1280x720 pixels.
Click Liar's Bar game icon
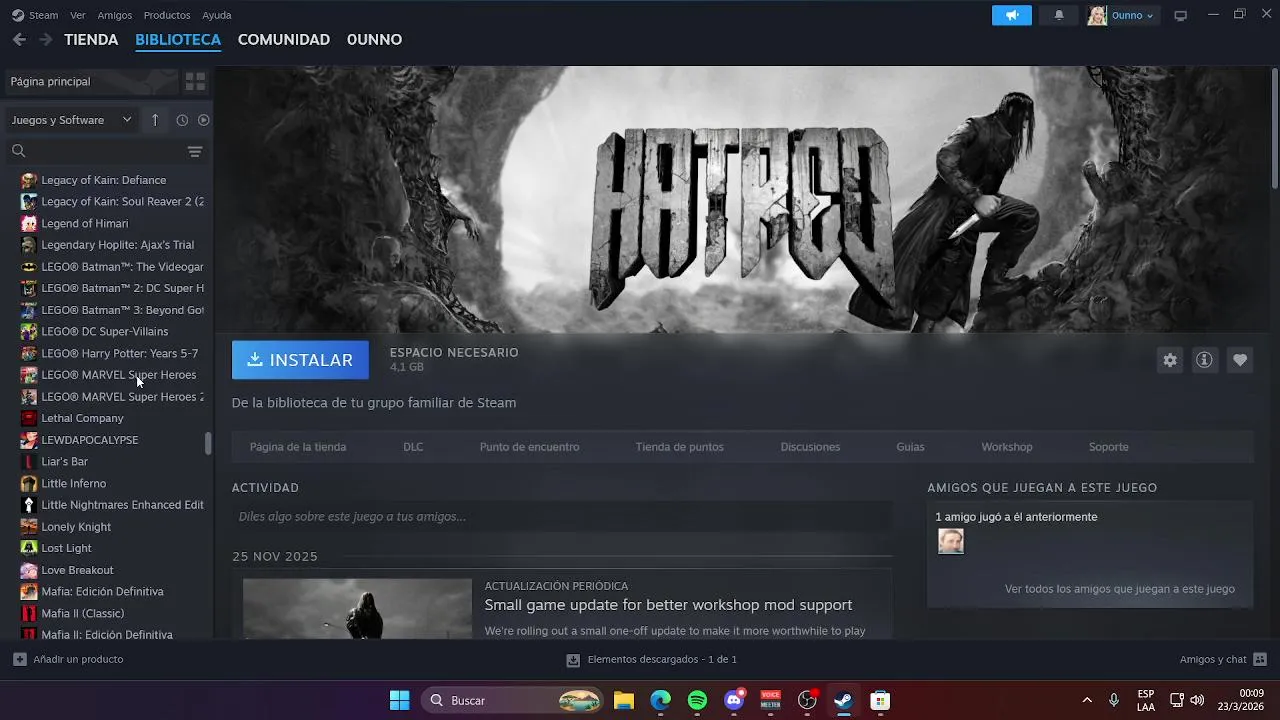coord(29,462)
